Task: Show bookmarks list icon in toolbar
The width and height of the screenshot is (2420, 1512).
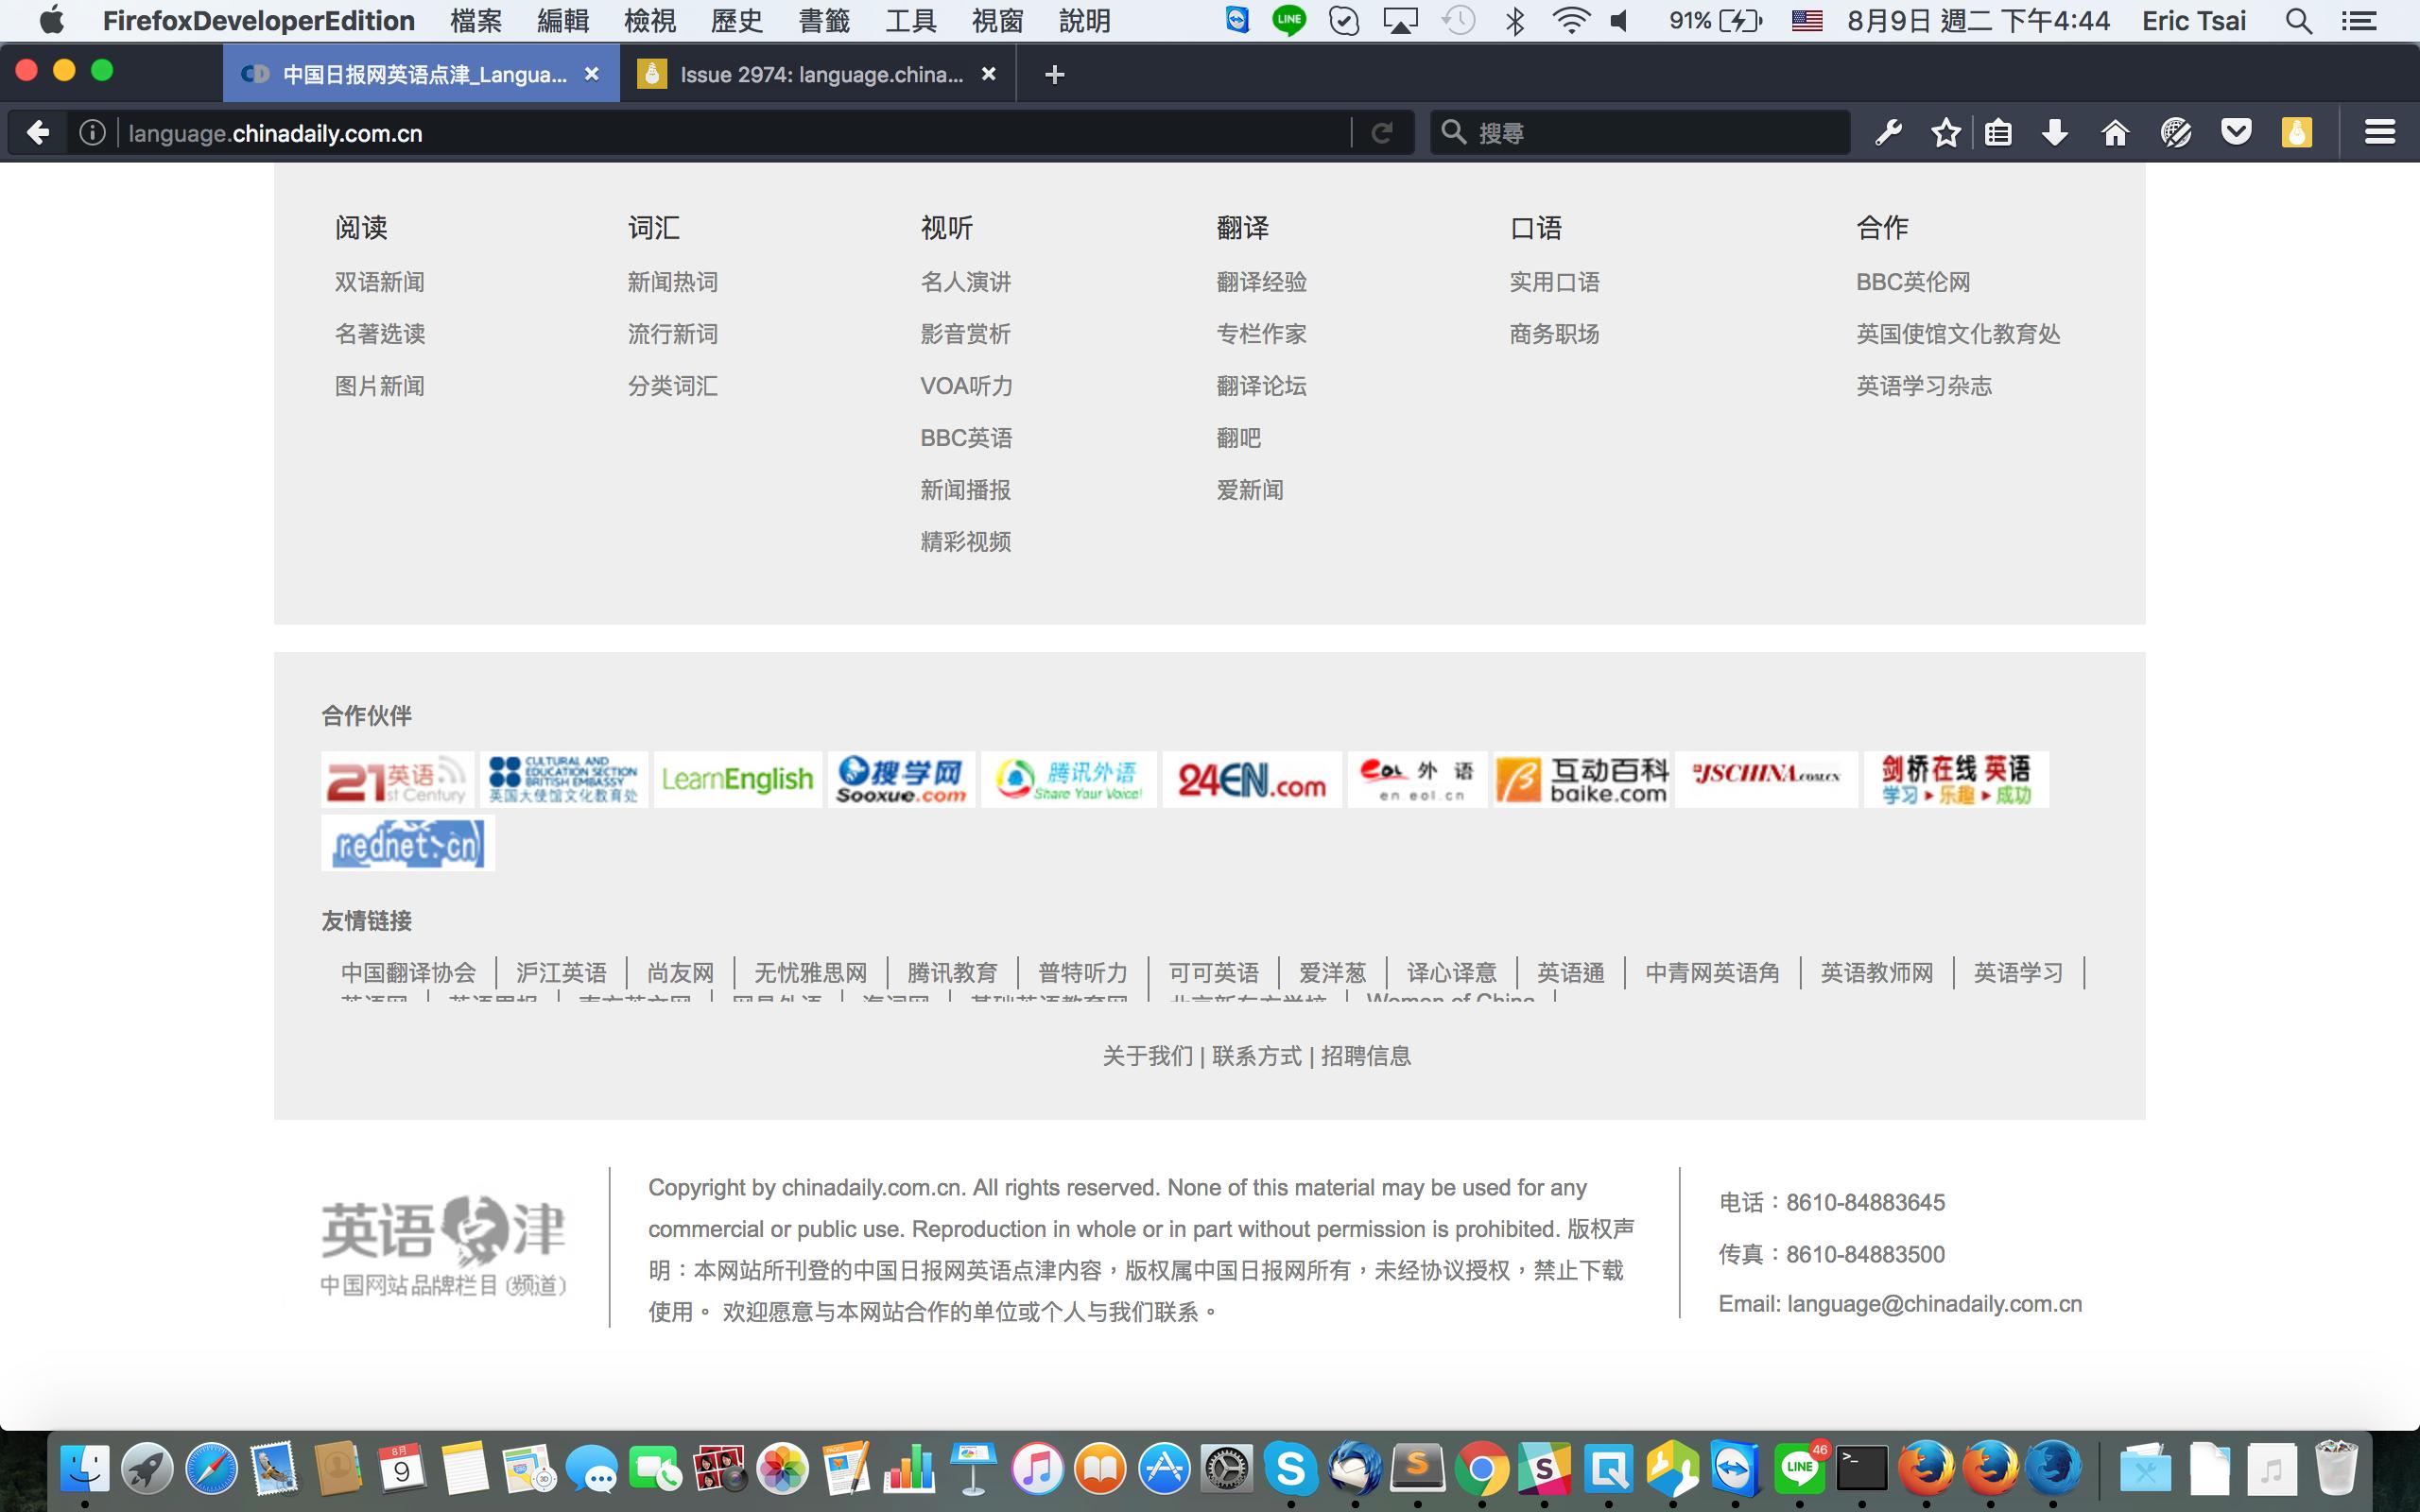Action: click(x=1998, y=132)
